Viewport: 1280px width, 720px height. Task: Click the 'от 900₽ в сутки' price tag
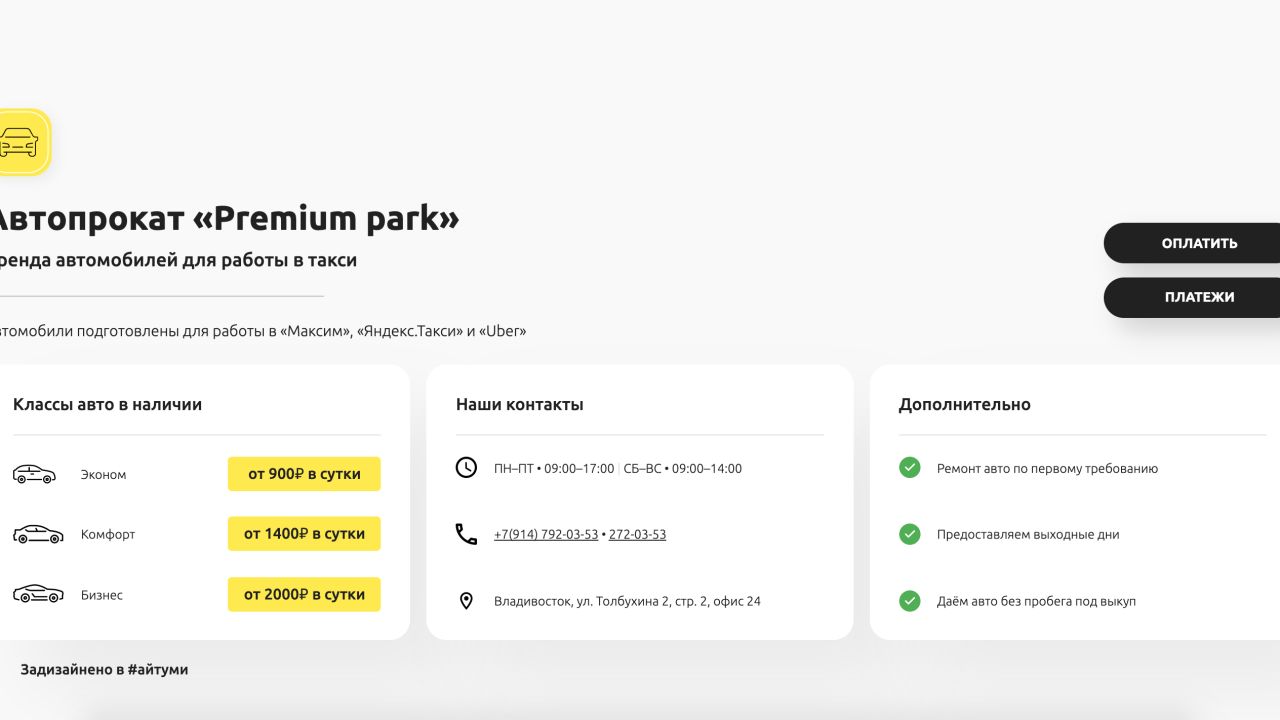click(x=304, y=473)
